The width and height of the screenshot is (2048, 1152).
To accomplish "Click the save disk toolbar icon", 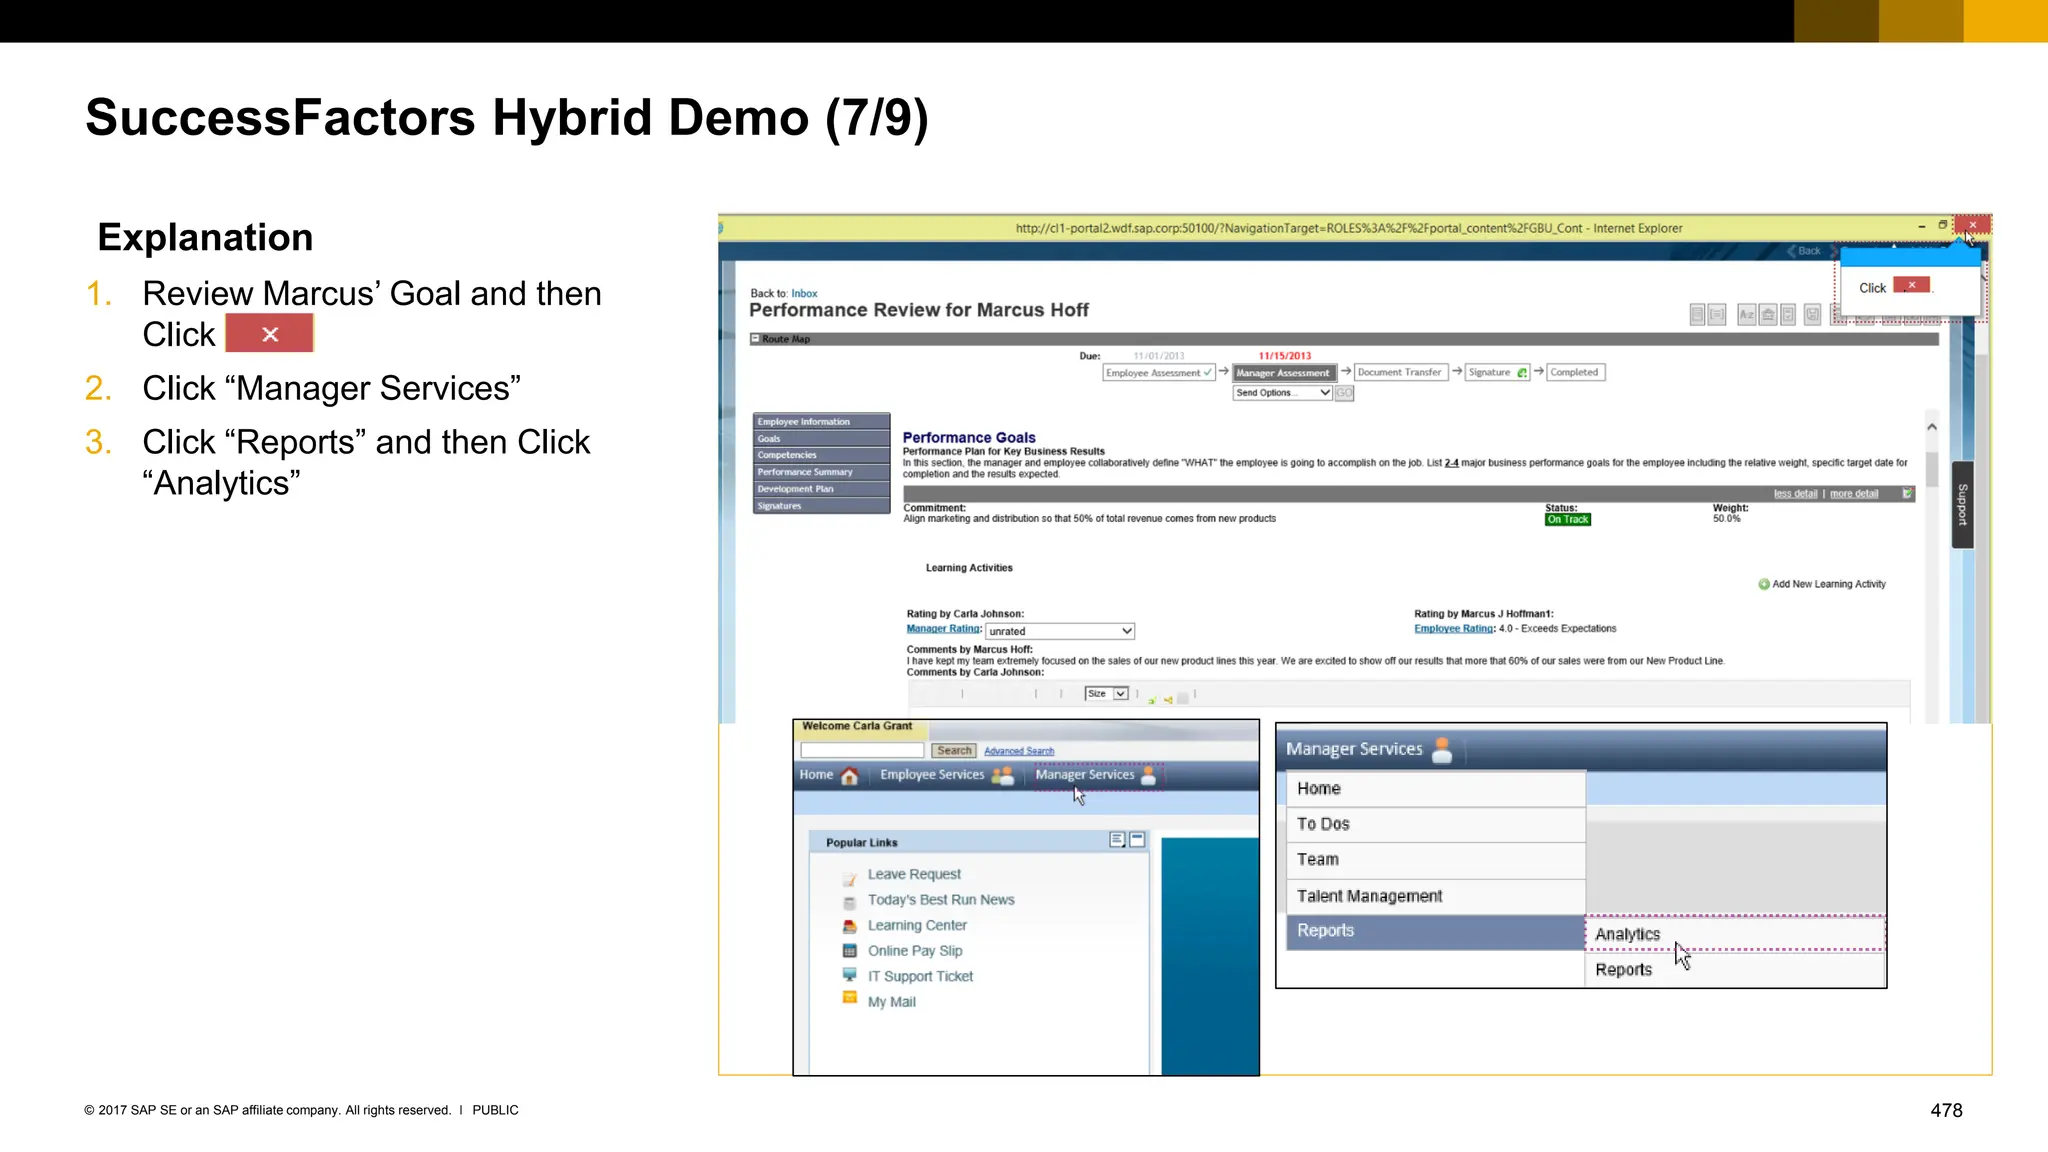I will click(x=1812, y=315).
